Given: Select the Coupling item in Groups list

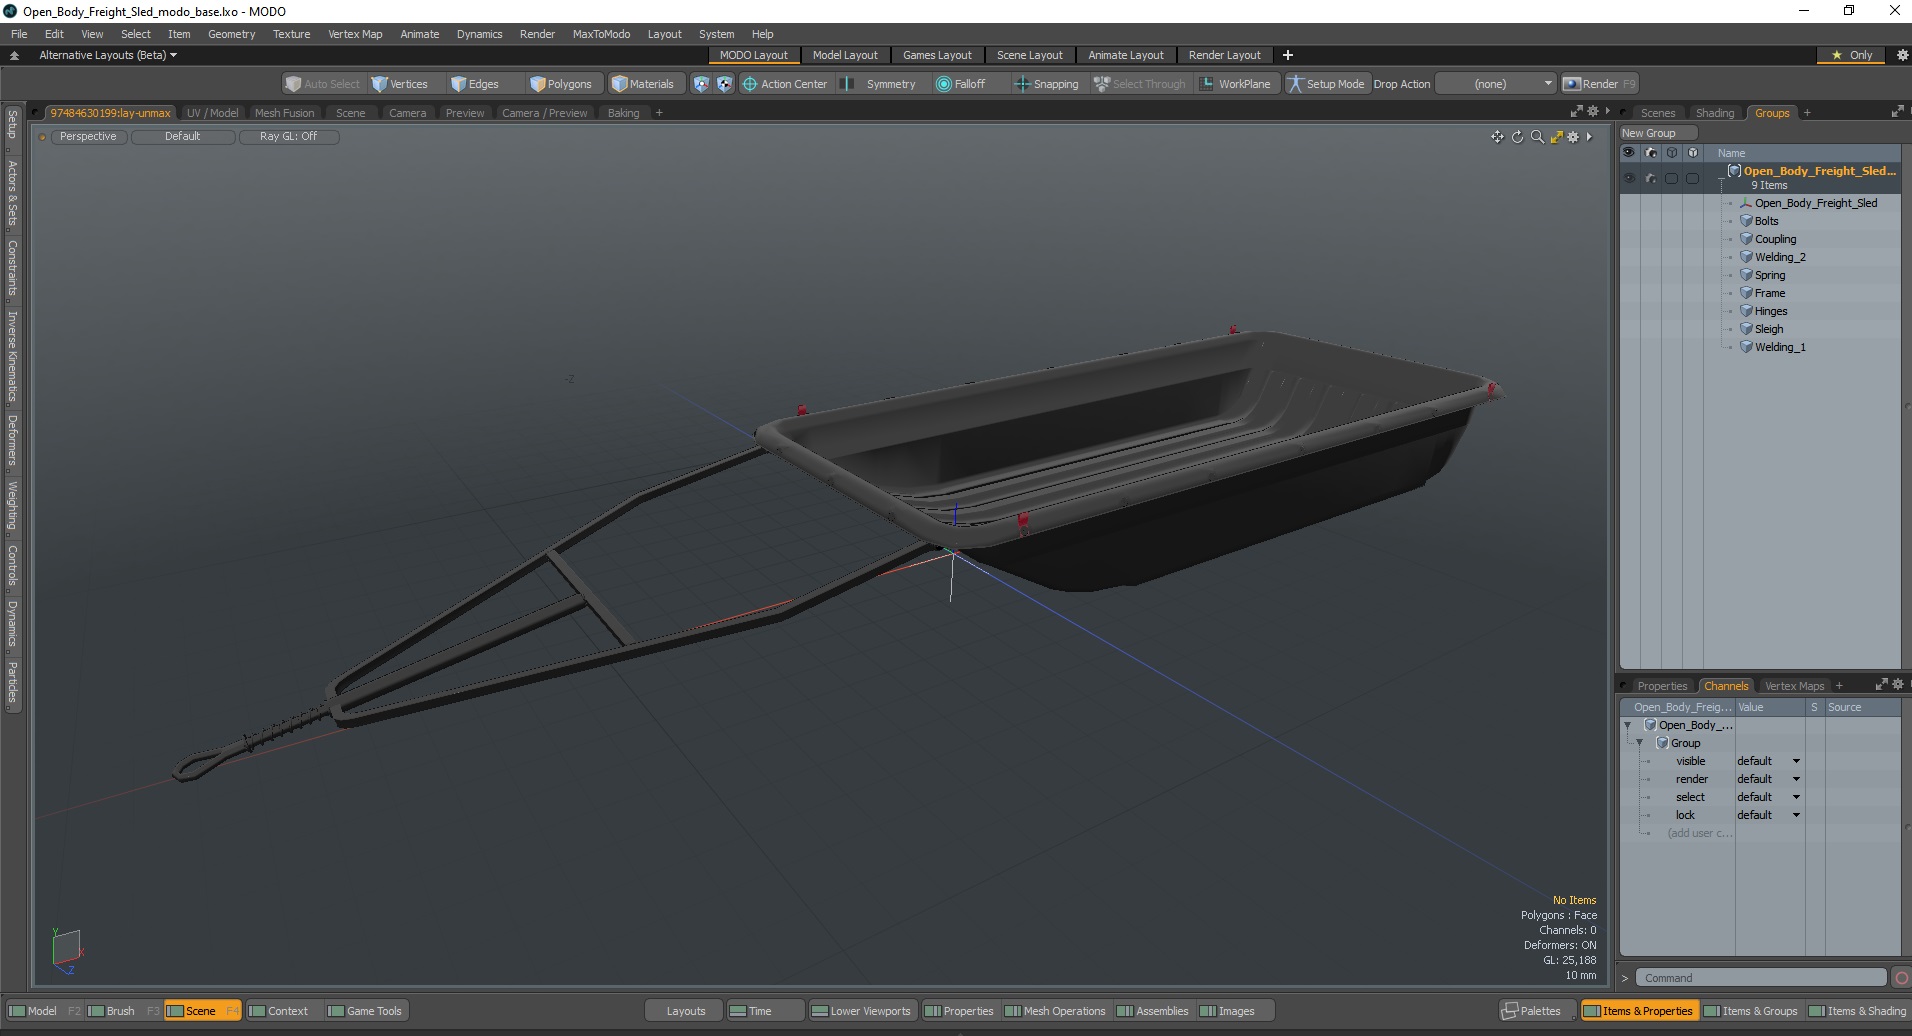Looking at the screenshot, I should [1775, 239].
